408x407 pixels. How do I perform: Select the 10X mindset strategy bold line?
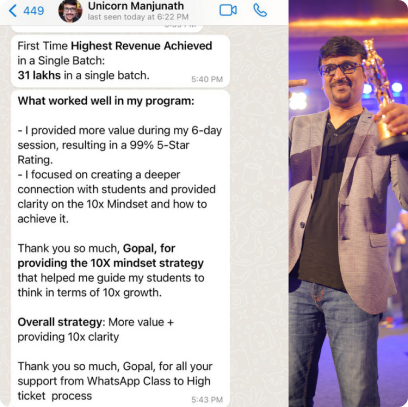coord(111,263)
